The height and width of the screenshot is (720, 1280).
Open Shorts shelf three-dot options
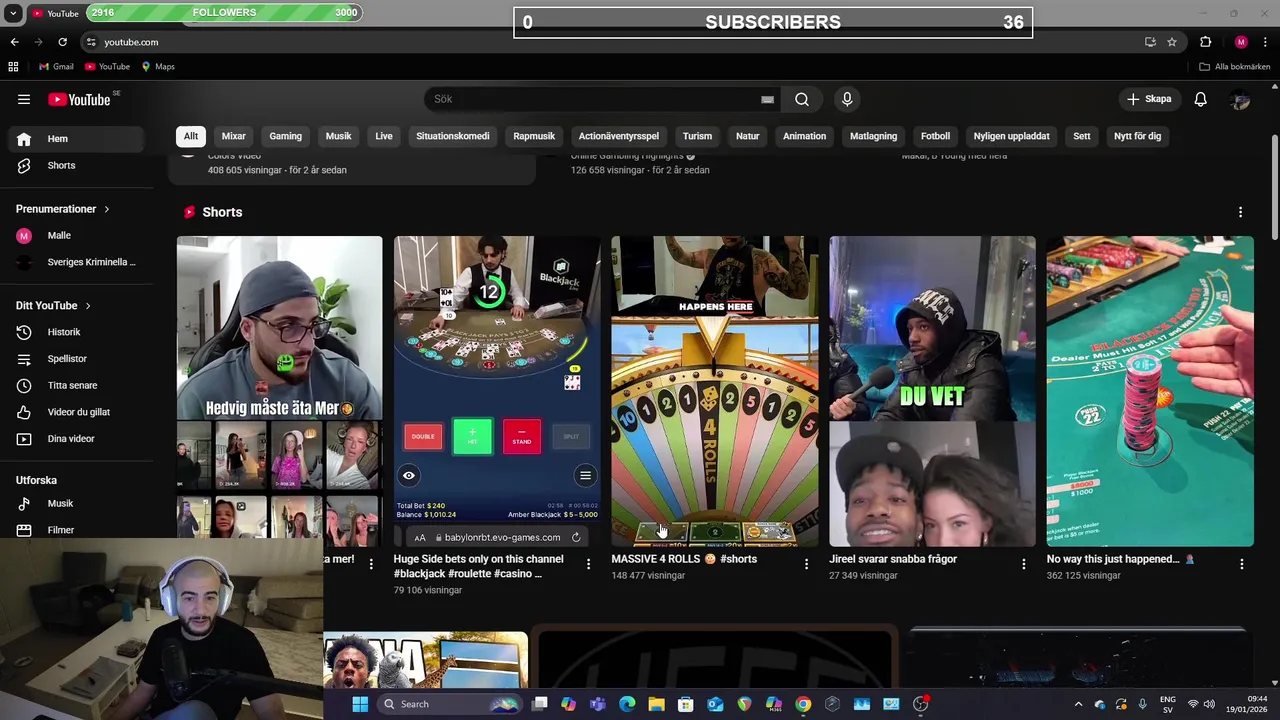click(1240, 212)
